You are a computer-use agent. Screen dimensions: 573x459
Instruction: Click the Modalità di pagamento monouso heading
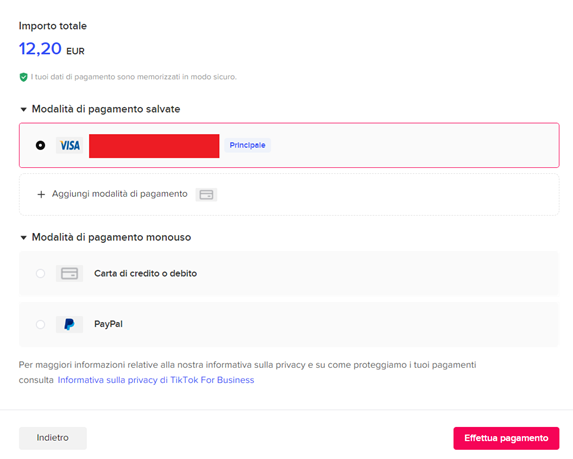coord(111,237)
